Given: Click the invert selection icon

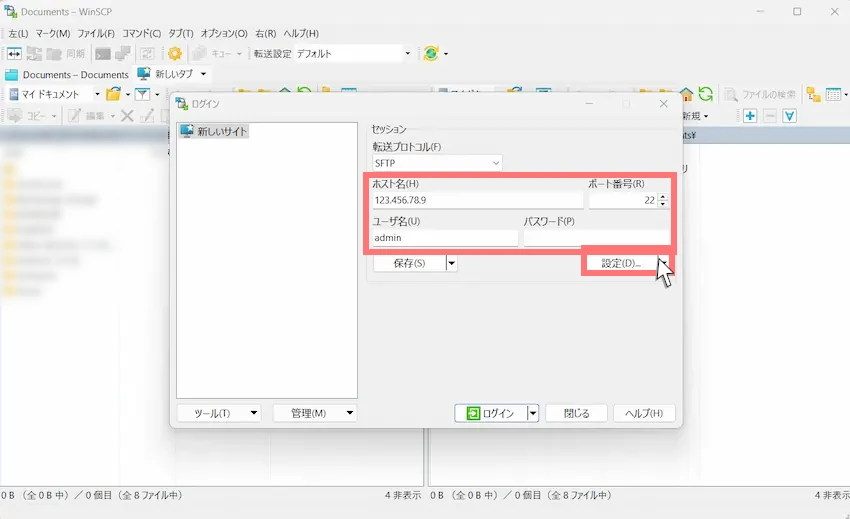Looking at the screenshot, I should point(789,116).
